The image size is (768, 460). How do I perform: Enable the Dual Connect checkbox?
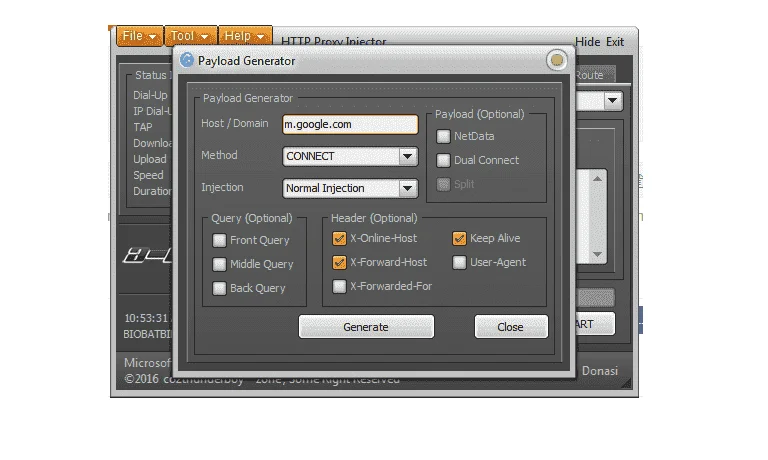[x=443, y=160]
